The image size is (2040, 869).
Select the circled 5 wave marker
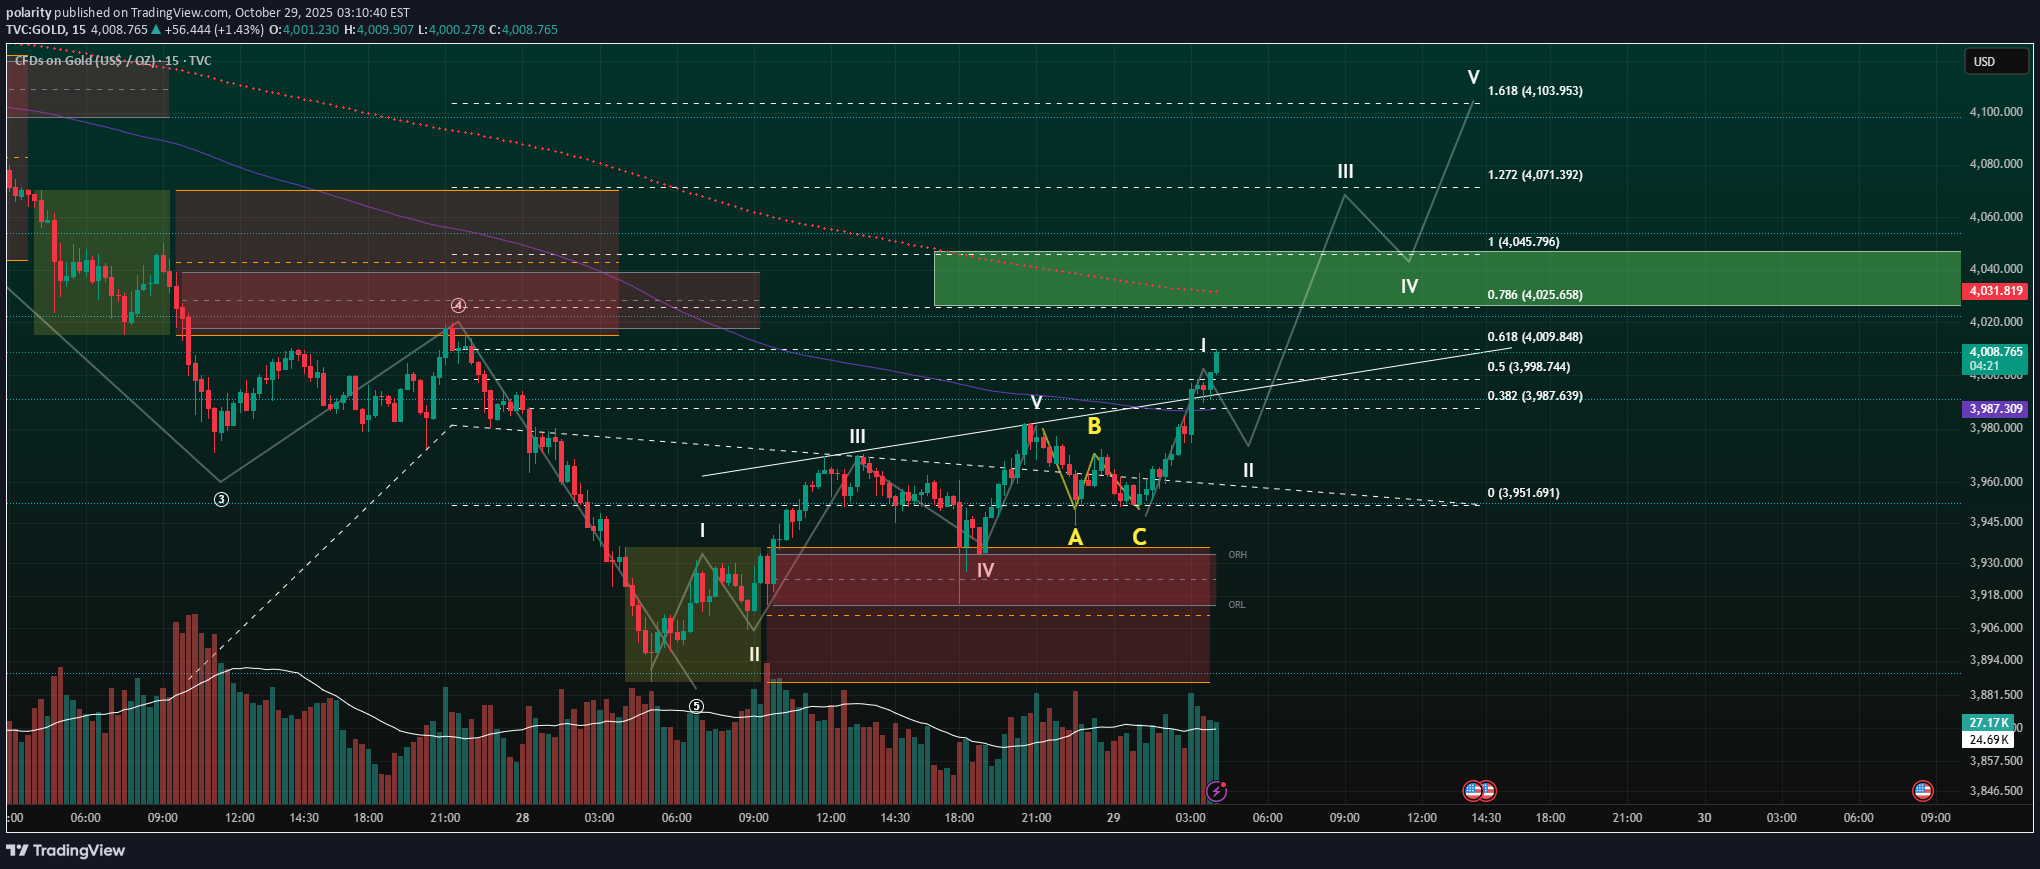coord(696,706)
